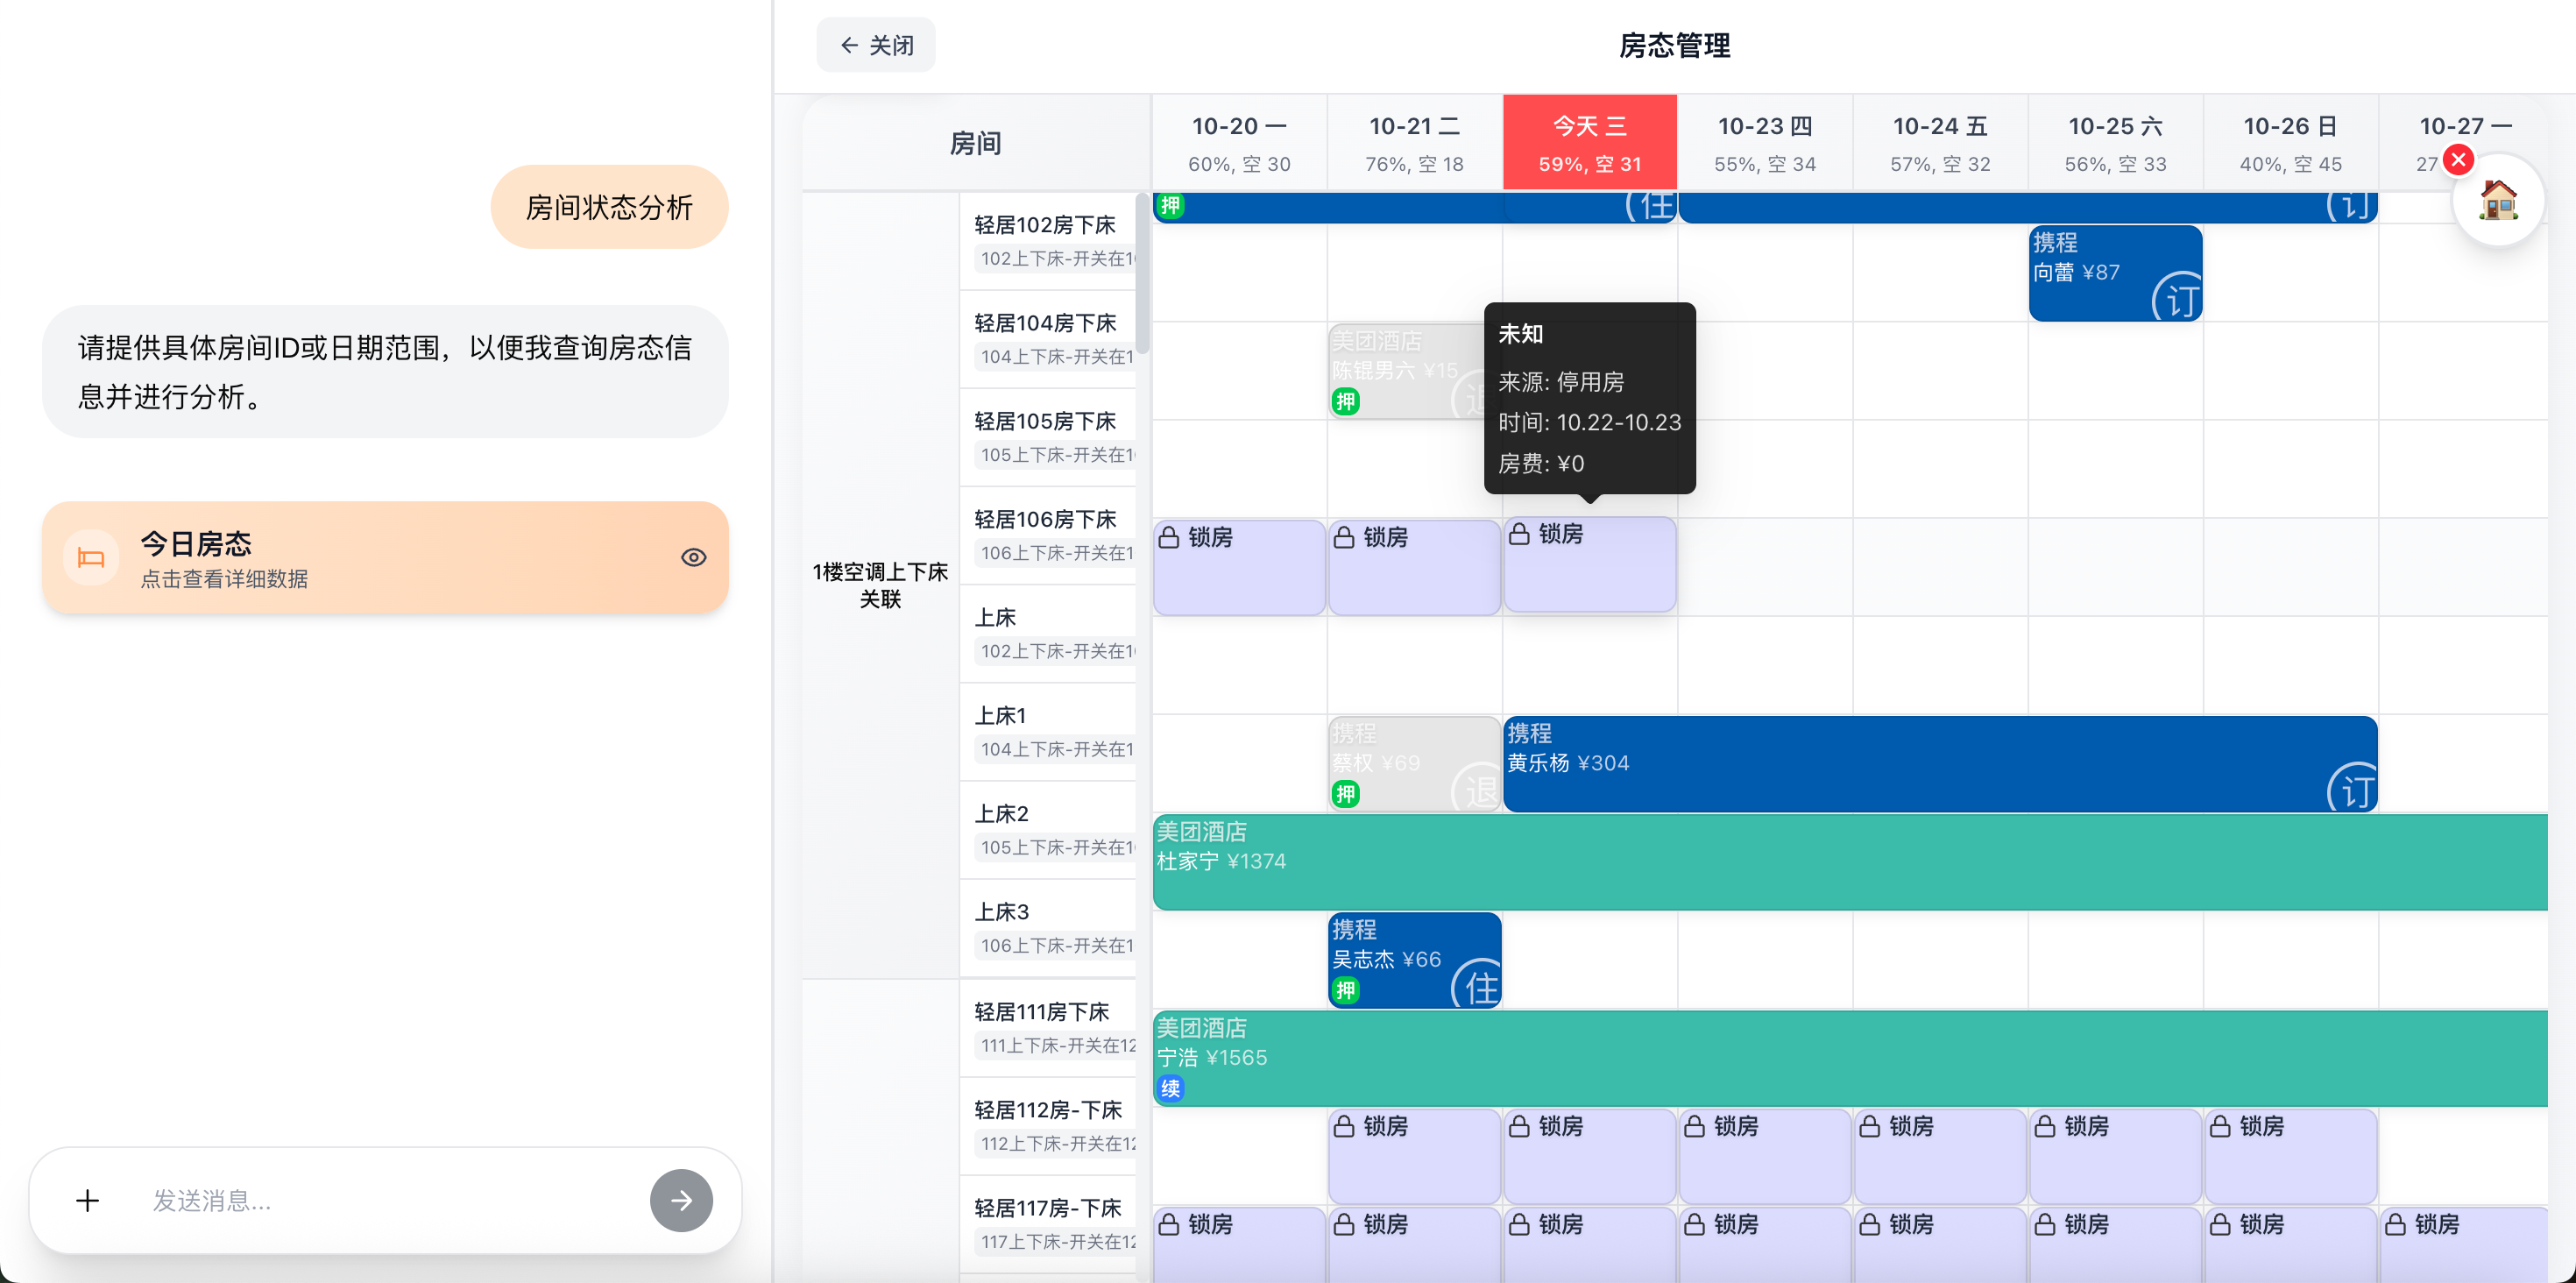Open the house emoji floating widget

[x=2499, y=199]
